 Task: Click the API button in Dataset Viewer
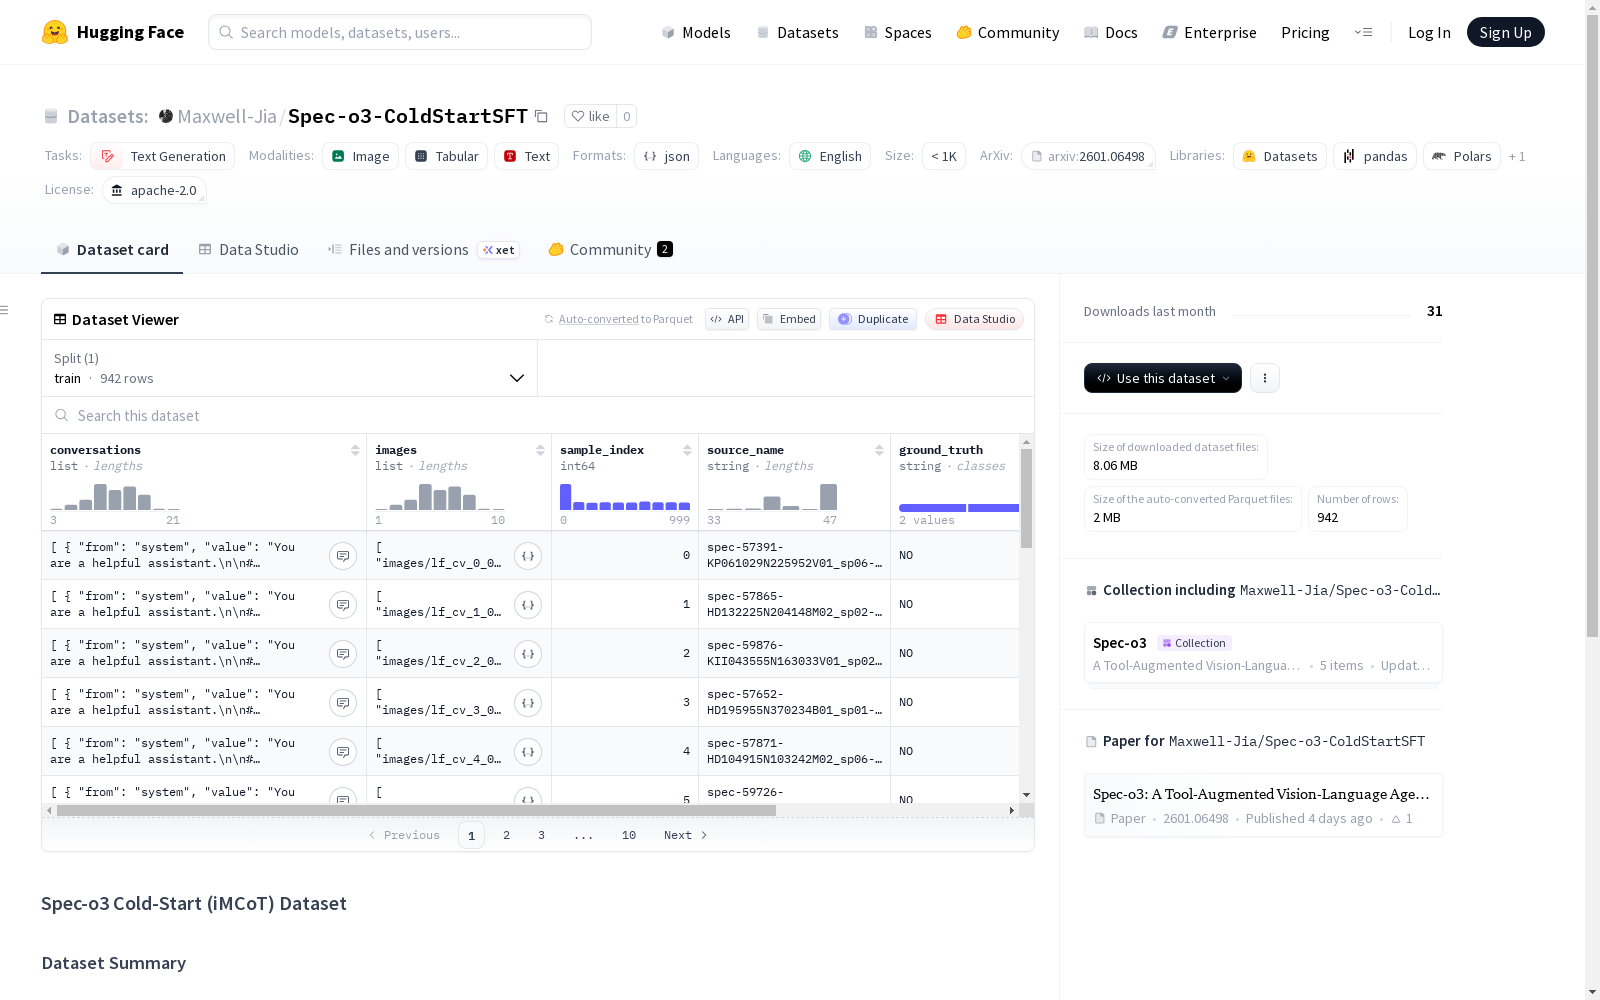pos(727,319)
